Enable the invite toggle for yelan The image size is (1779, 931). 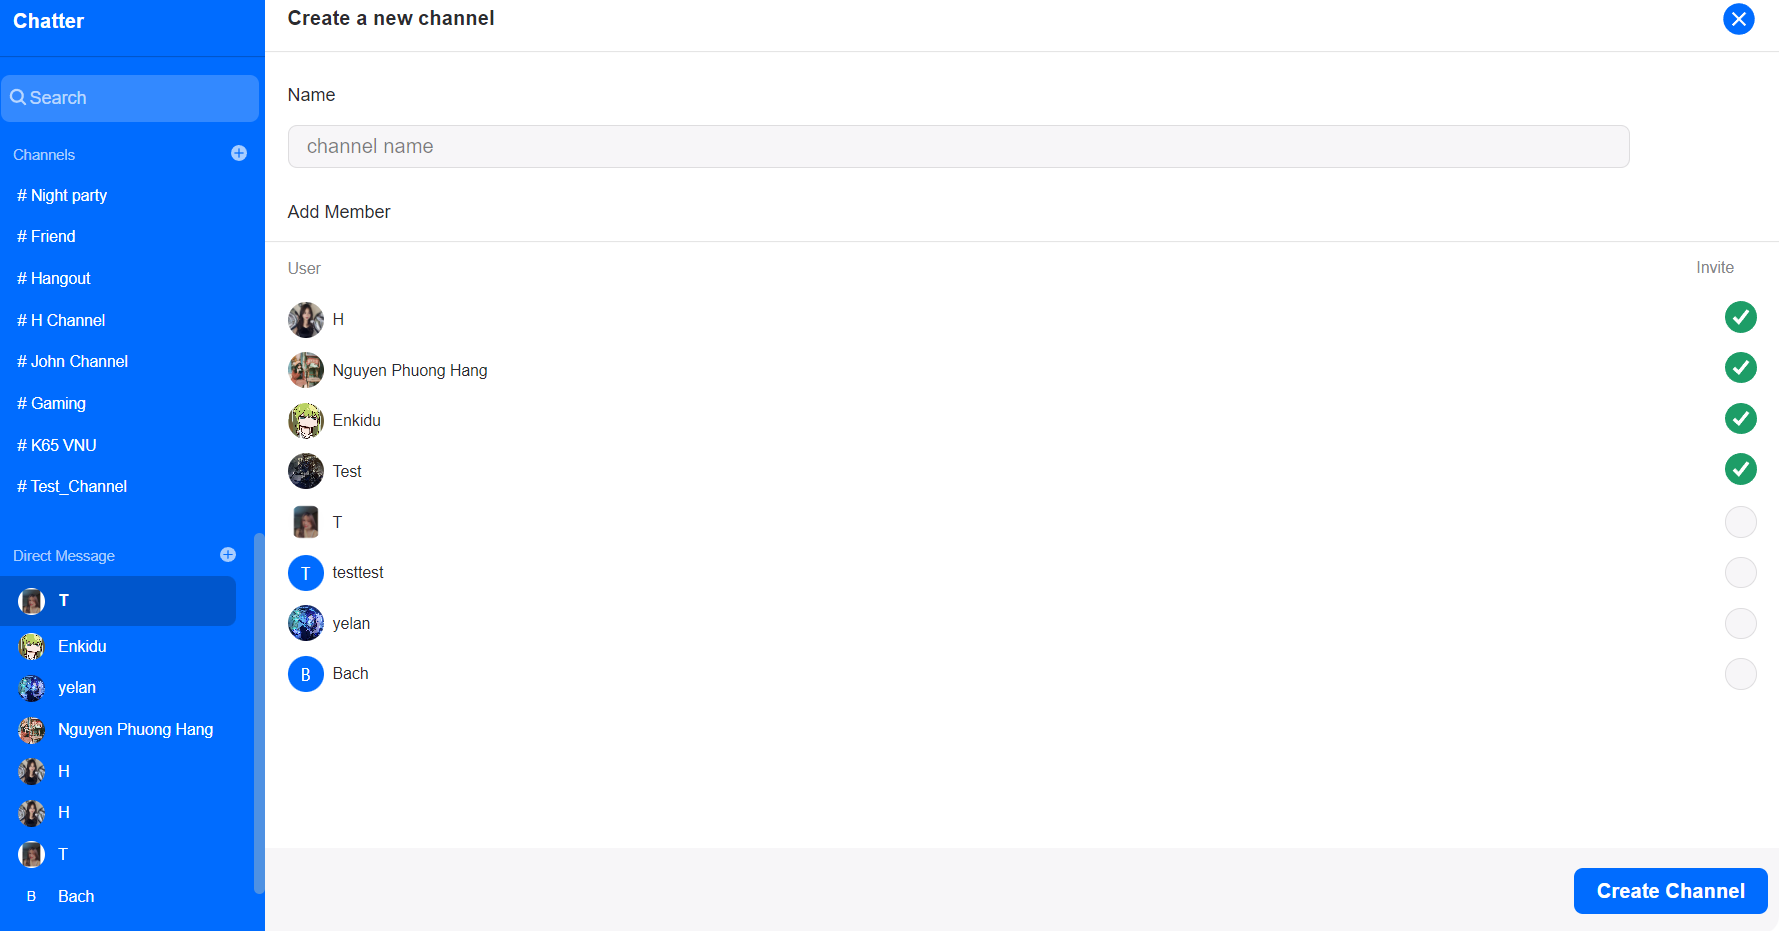(1740, 623)
